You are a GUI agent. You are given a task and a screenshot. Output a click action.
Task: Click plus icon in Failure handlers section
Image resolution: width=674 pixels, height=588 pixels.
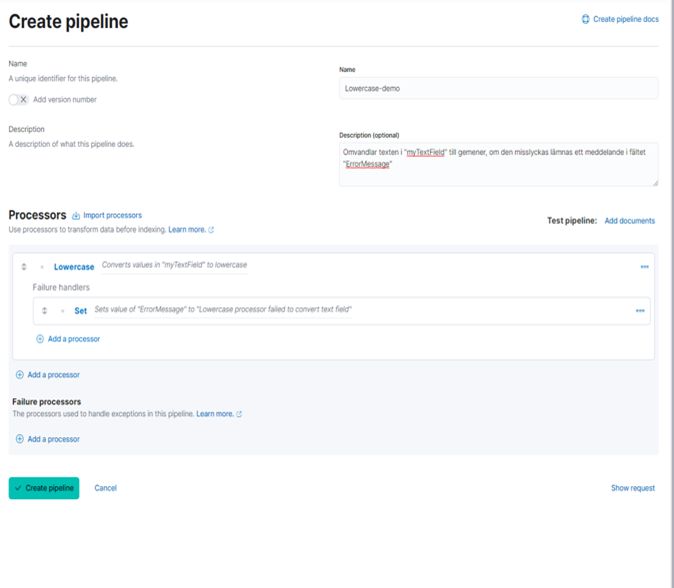[40, 339]
